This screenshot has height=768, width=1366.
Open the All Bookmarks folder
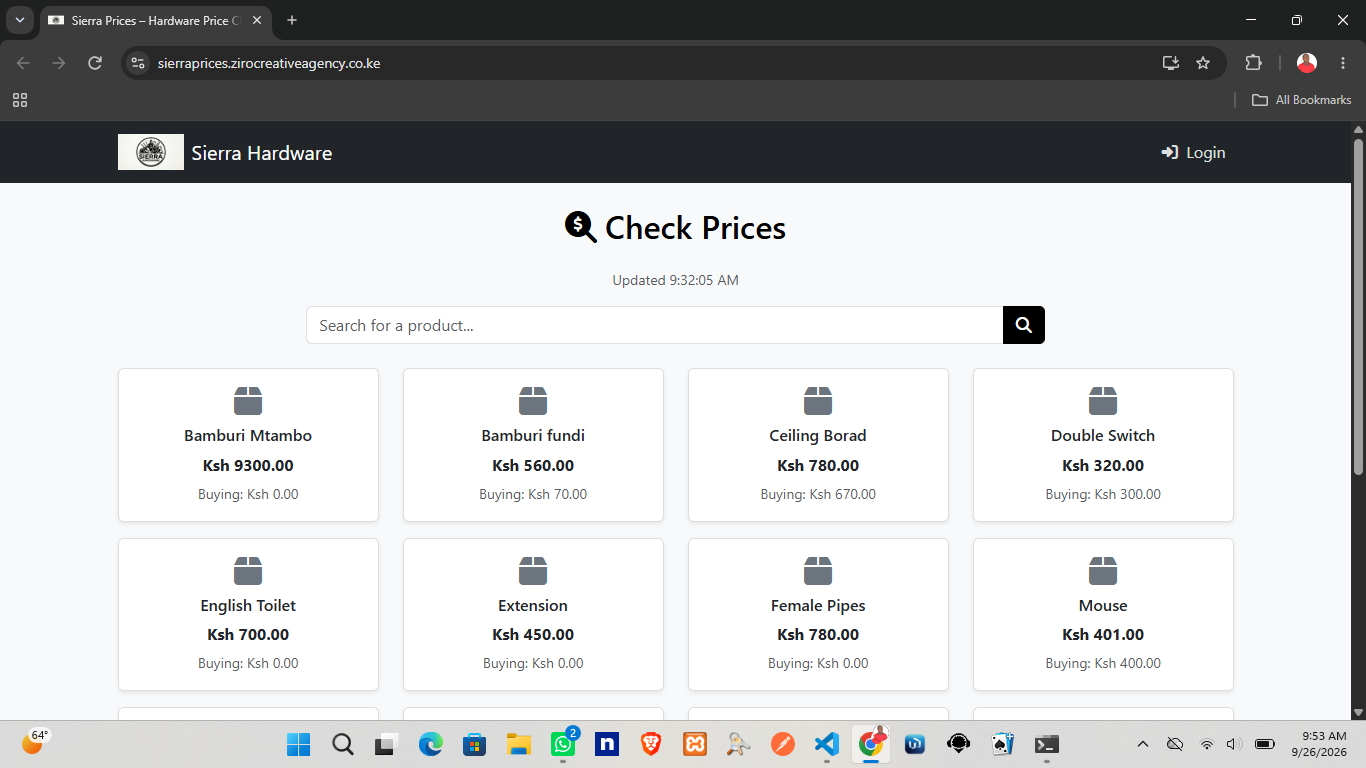point(1302,100)
